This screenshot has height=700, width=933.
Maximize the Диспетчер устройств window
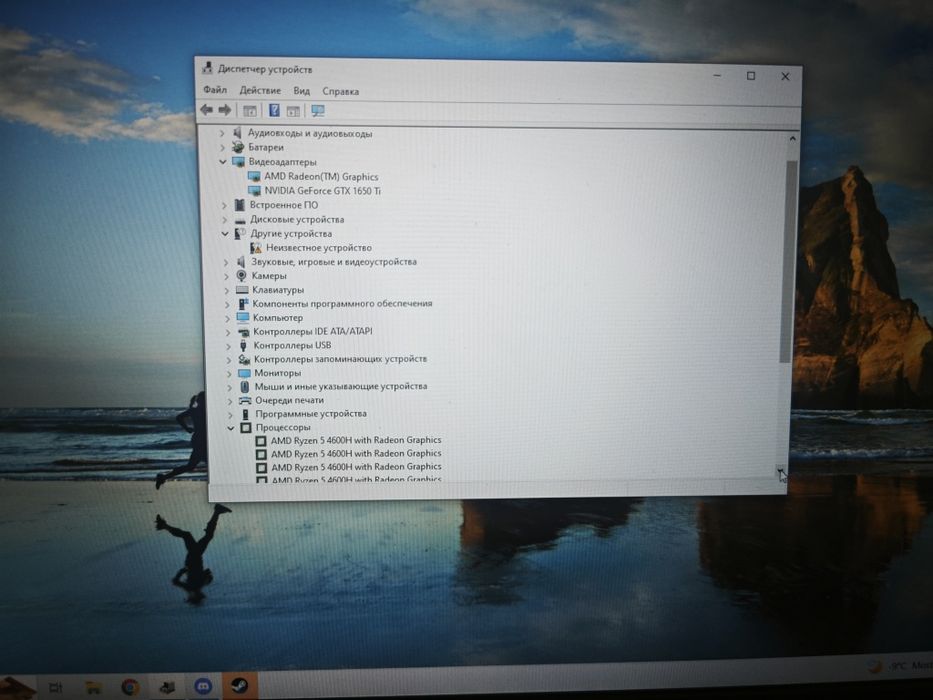751,76
